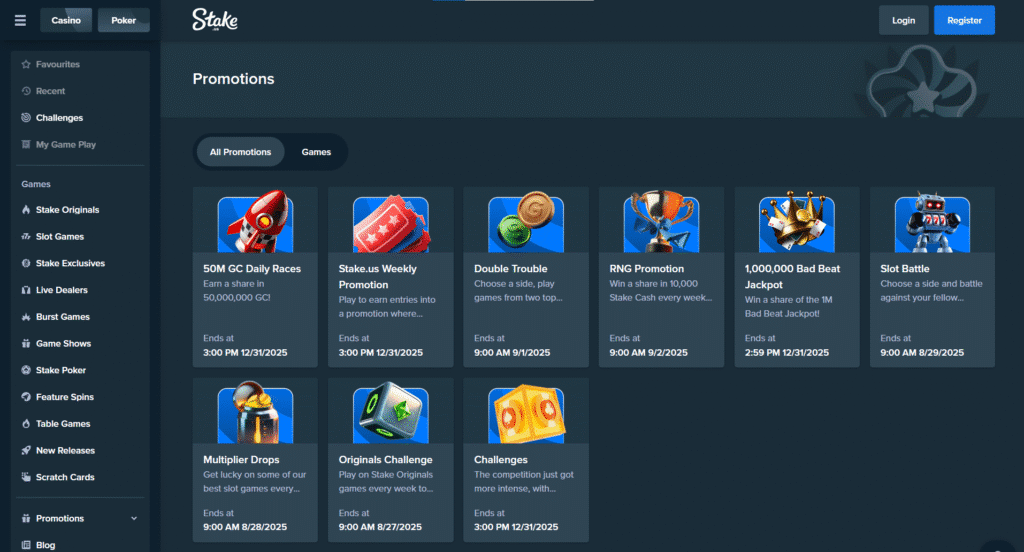Click the "Multiplier Drops" card title

(241, 460)
